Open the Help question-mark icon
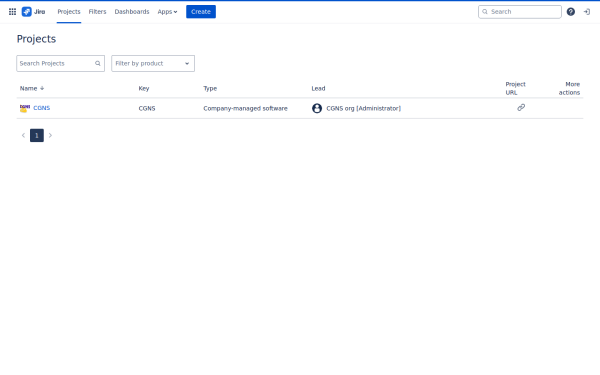The image size is (600, 375). tap(571, 12)
